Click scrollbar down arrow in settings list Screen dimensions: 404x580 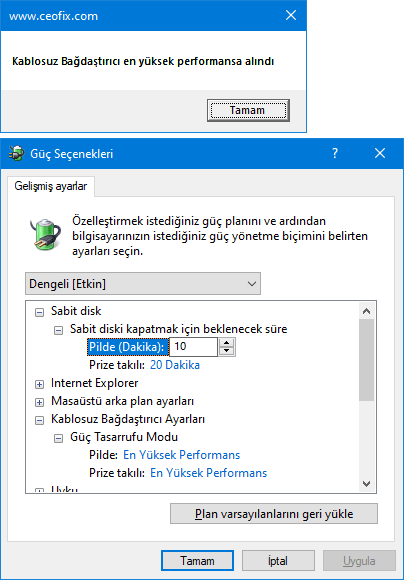click(x=367, y=483)
